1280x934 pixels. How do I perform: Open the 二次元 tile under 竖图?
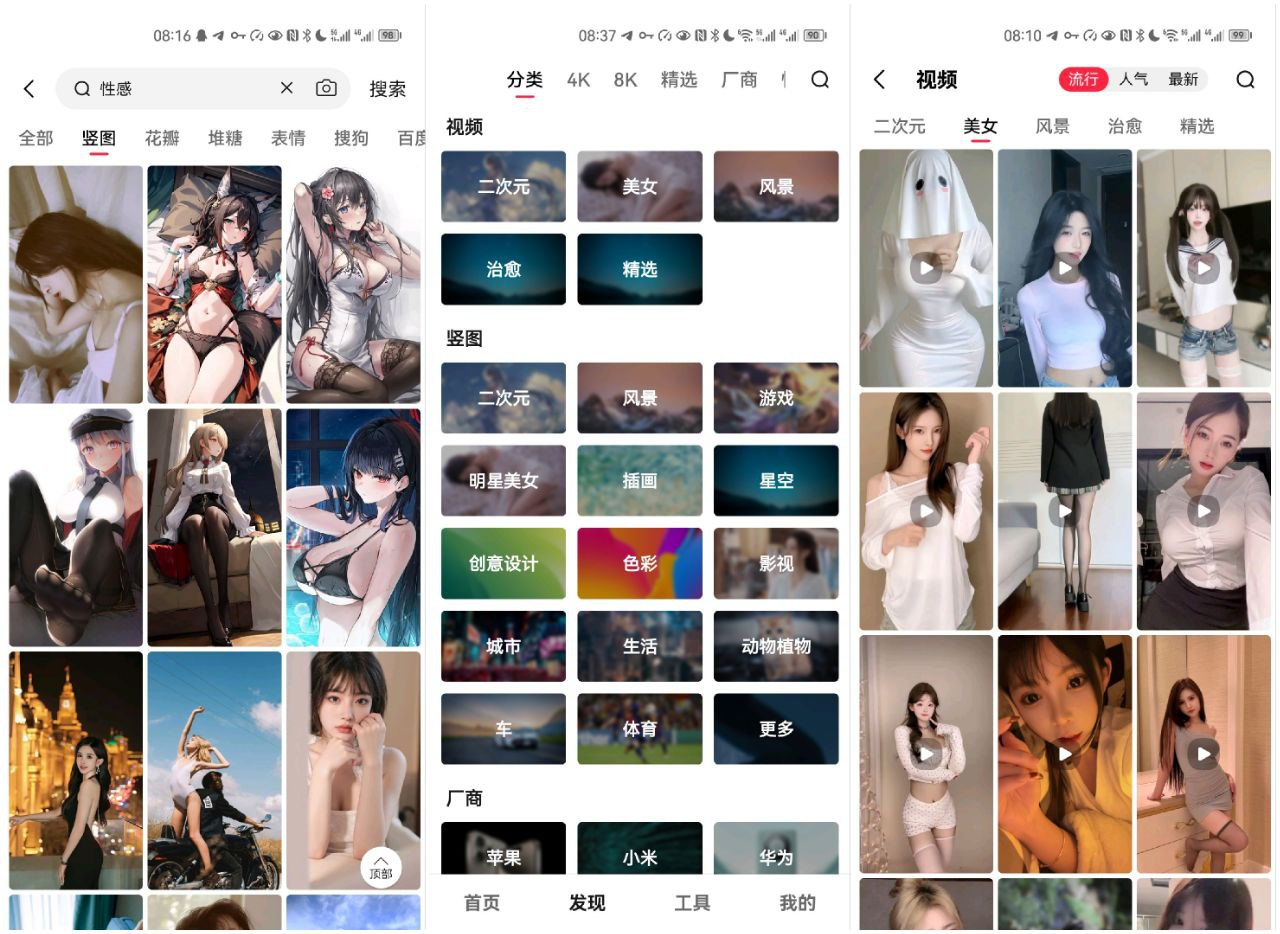504,398
